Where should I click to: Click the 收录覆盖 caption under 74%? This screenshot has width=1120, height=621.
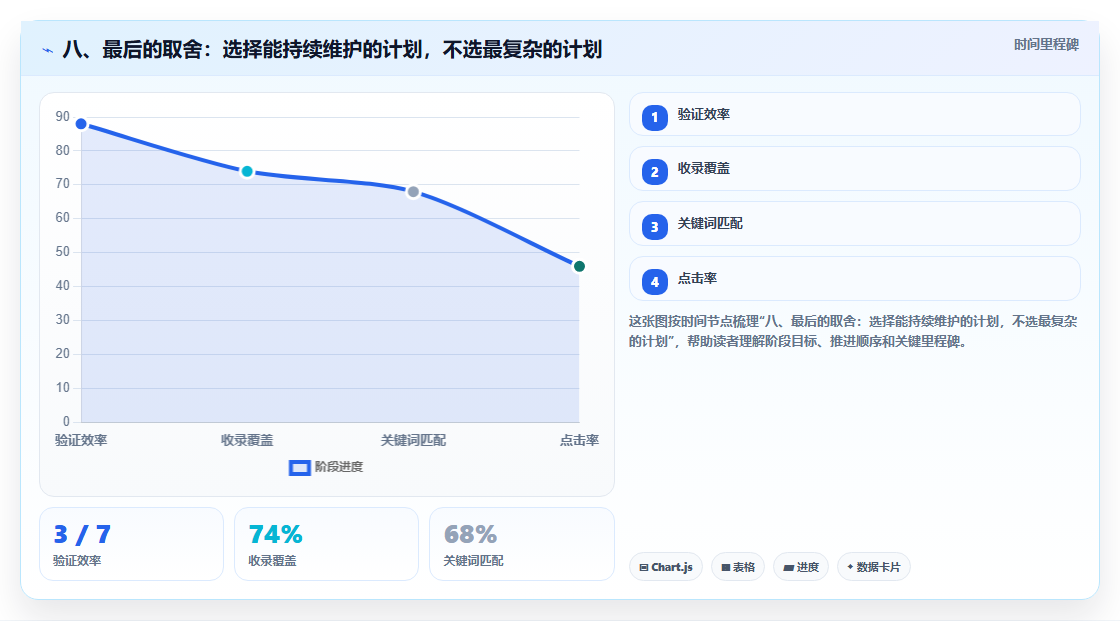[272, 561]
